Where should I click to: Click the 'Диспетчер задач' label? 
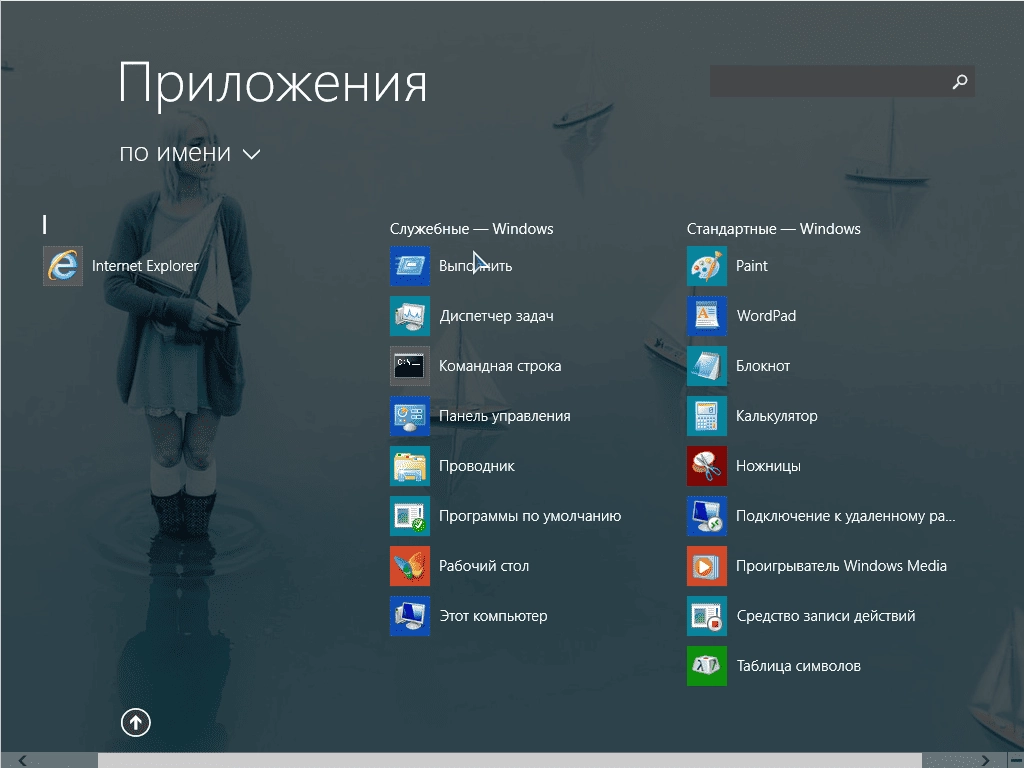coord(496,316)
